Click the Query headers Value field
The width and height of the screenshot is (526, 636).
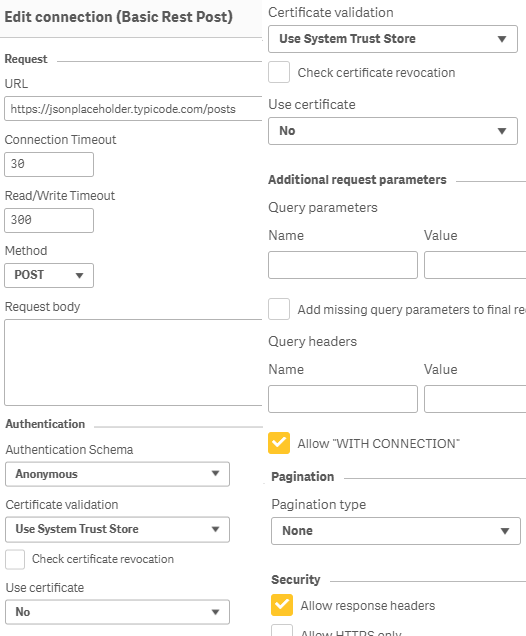[475, 399]
